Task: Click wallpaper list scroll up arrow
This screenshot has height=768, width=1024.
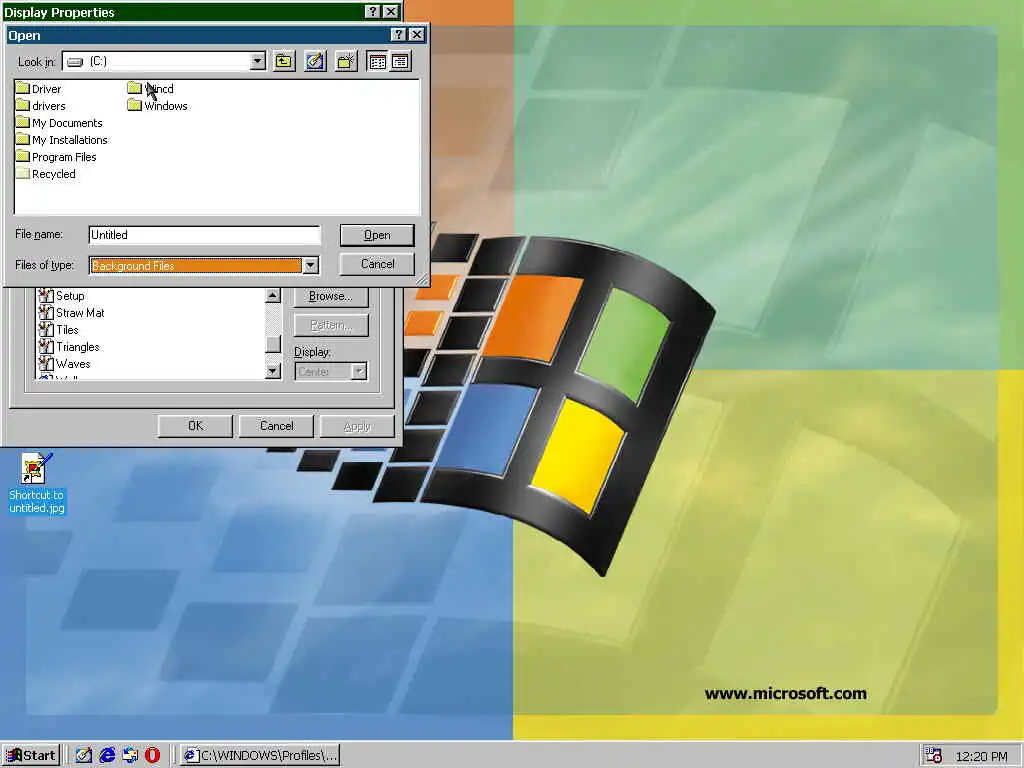Action: pyautogui.click(x=273, y=296)
